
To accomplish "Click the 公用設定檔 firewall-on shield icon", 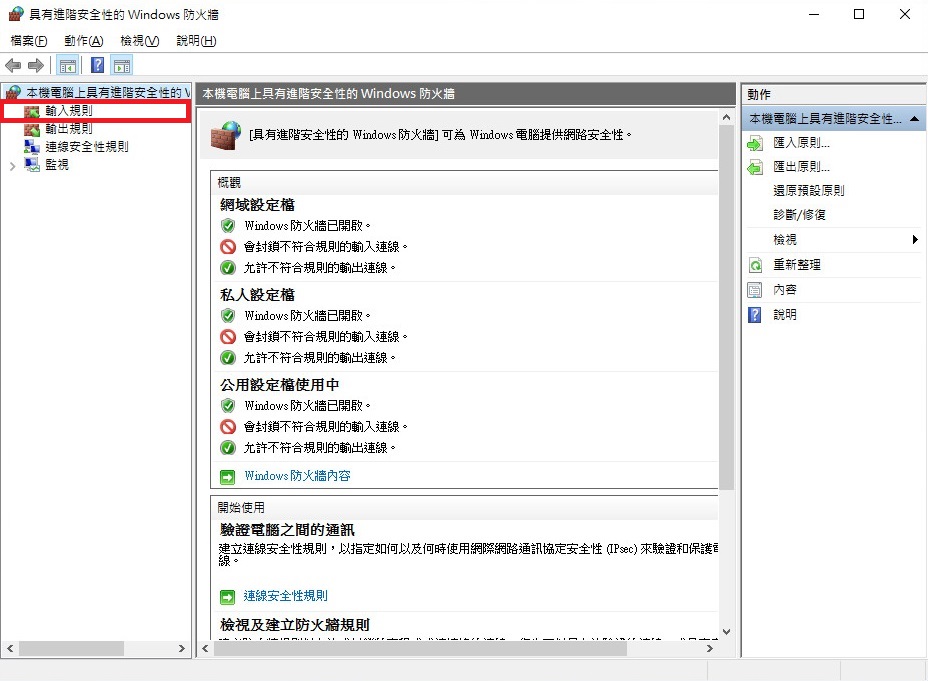I will (x=228, y=405).
